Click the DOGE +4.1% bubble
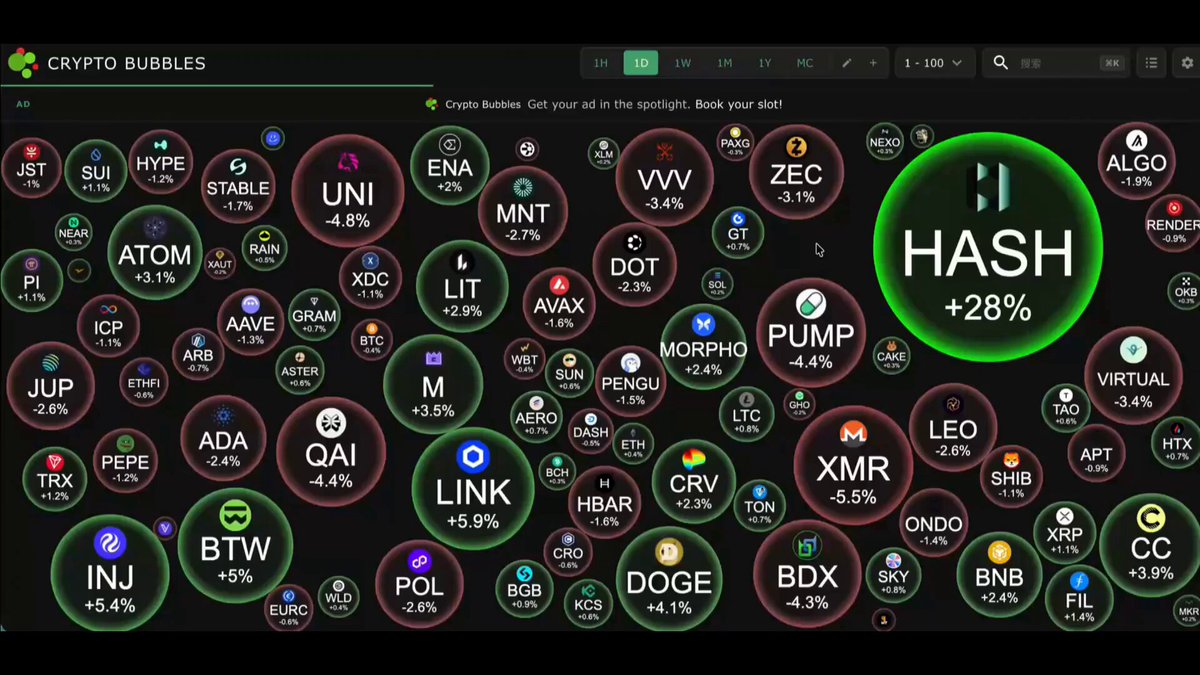 [x=668, y=578]
